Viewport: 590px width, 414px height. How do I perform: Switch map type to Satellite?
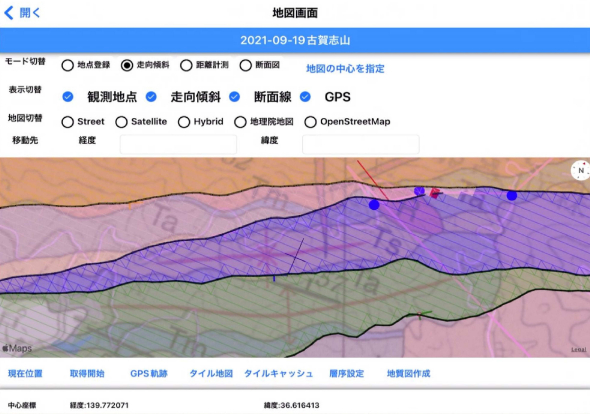click(x=121, y=122)
